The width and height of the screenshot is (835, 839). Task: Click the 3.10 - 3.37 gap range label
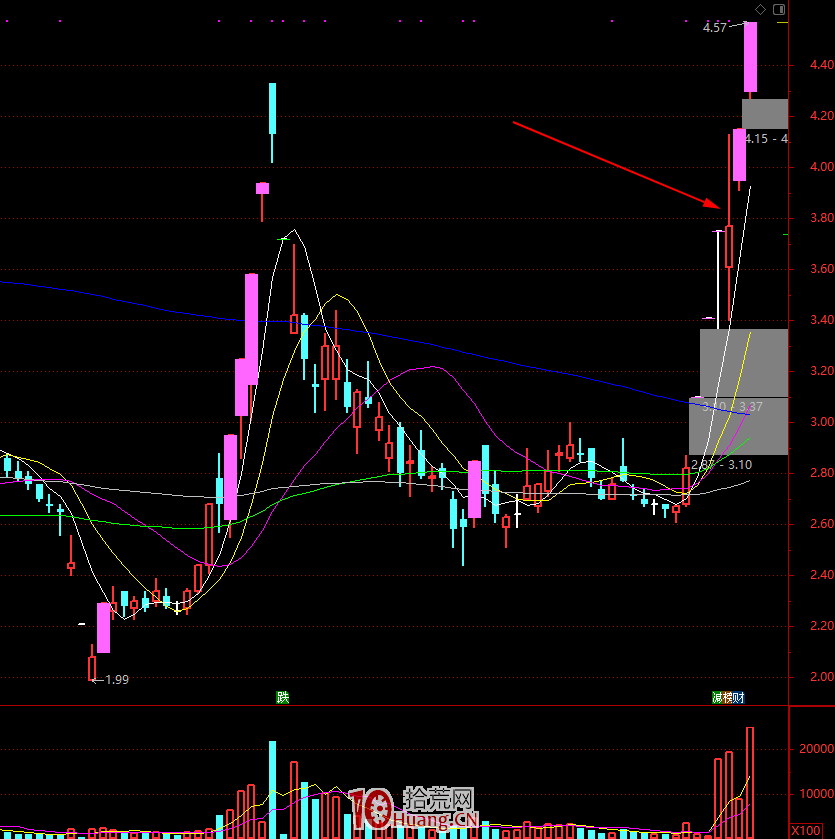point(732,407)
